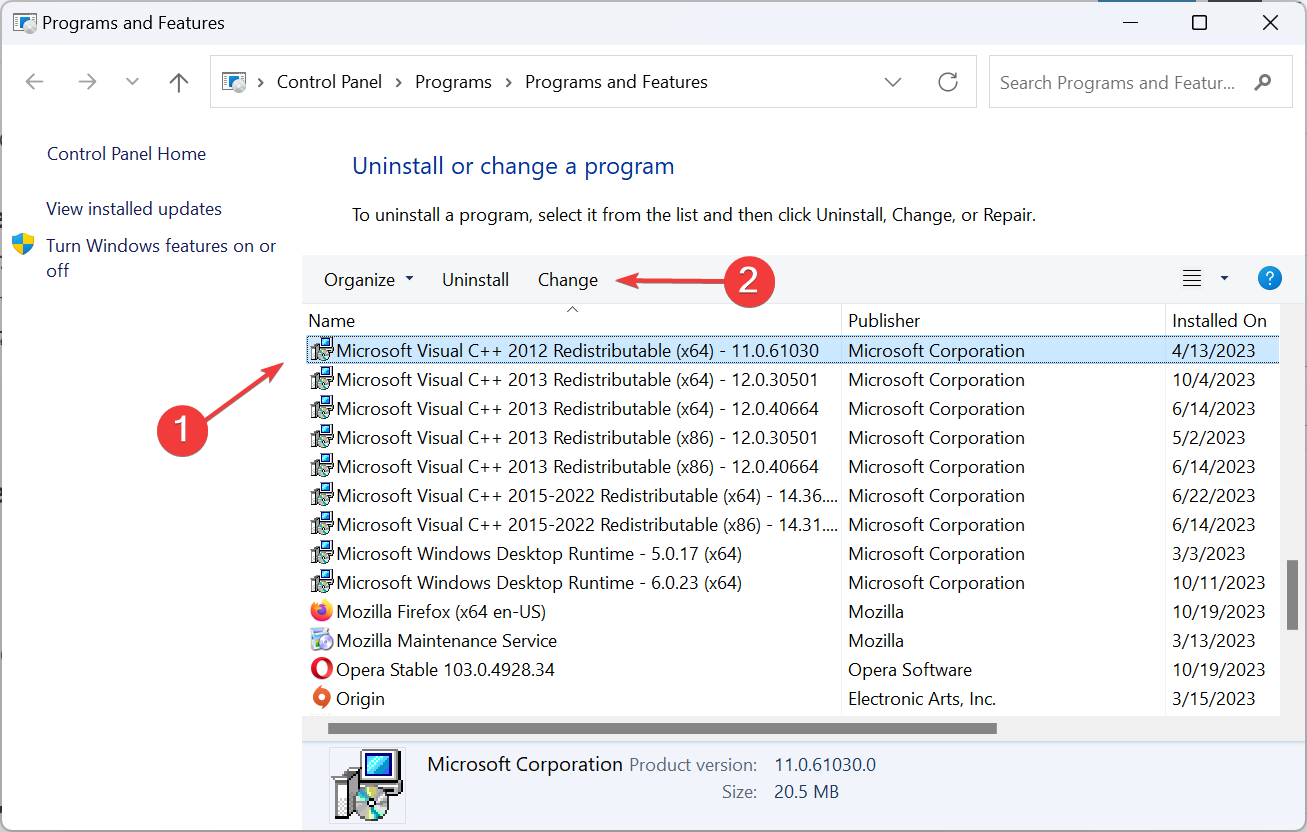Refresh the list with the refresh icon
Viewport: 1307px width, 832px height.
[947, 82]
